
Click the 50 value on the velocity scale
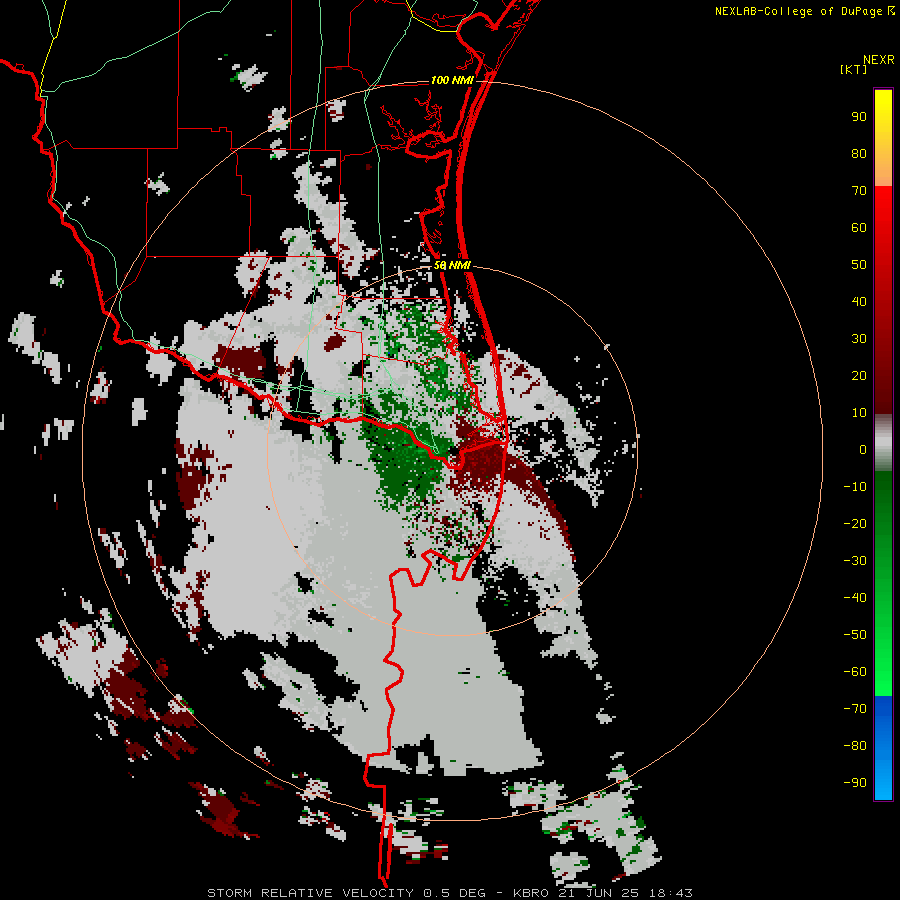pos(859,265)
